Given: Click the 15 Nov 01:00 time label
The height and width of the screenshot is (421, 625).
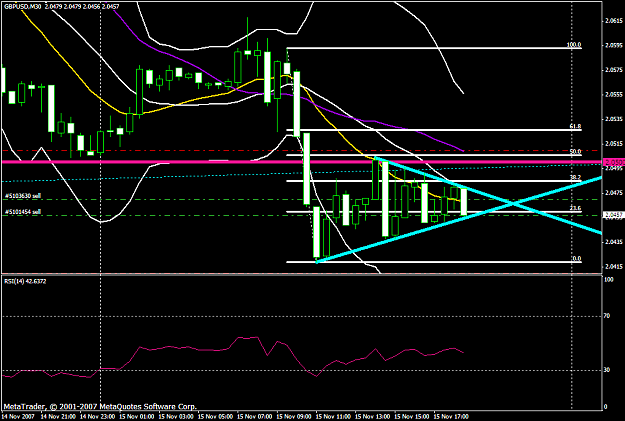Looking at the screenshot, I should [x=136, y=417].
